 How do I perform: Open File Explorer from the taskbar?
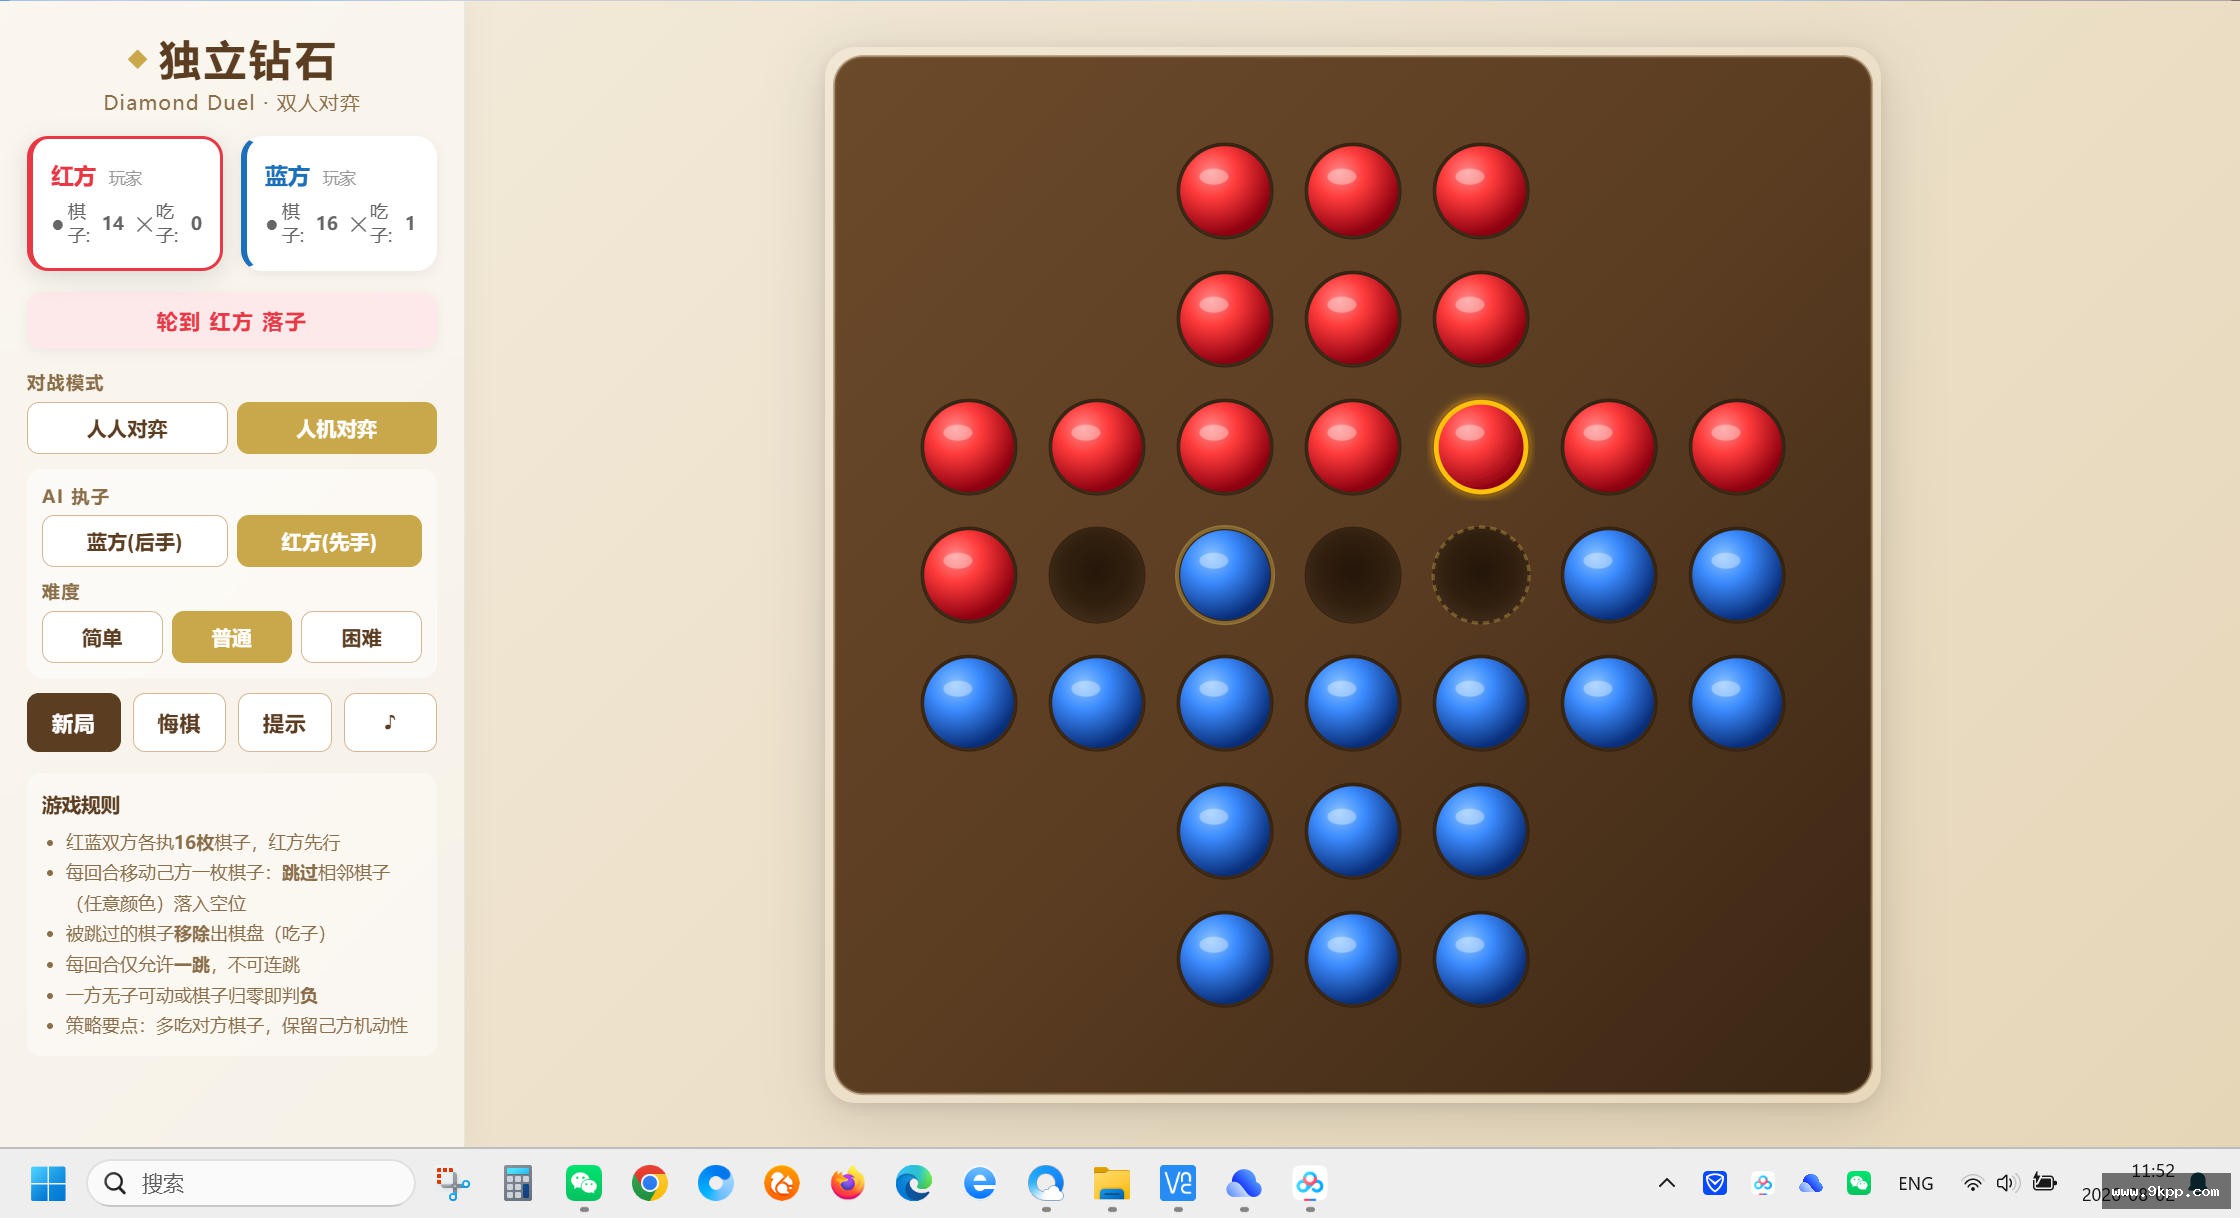point(1112,1183)
